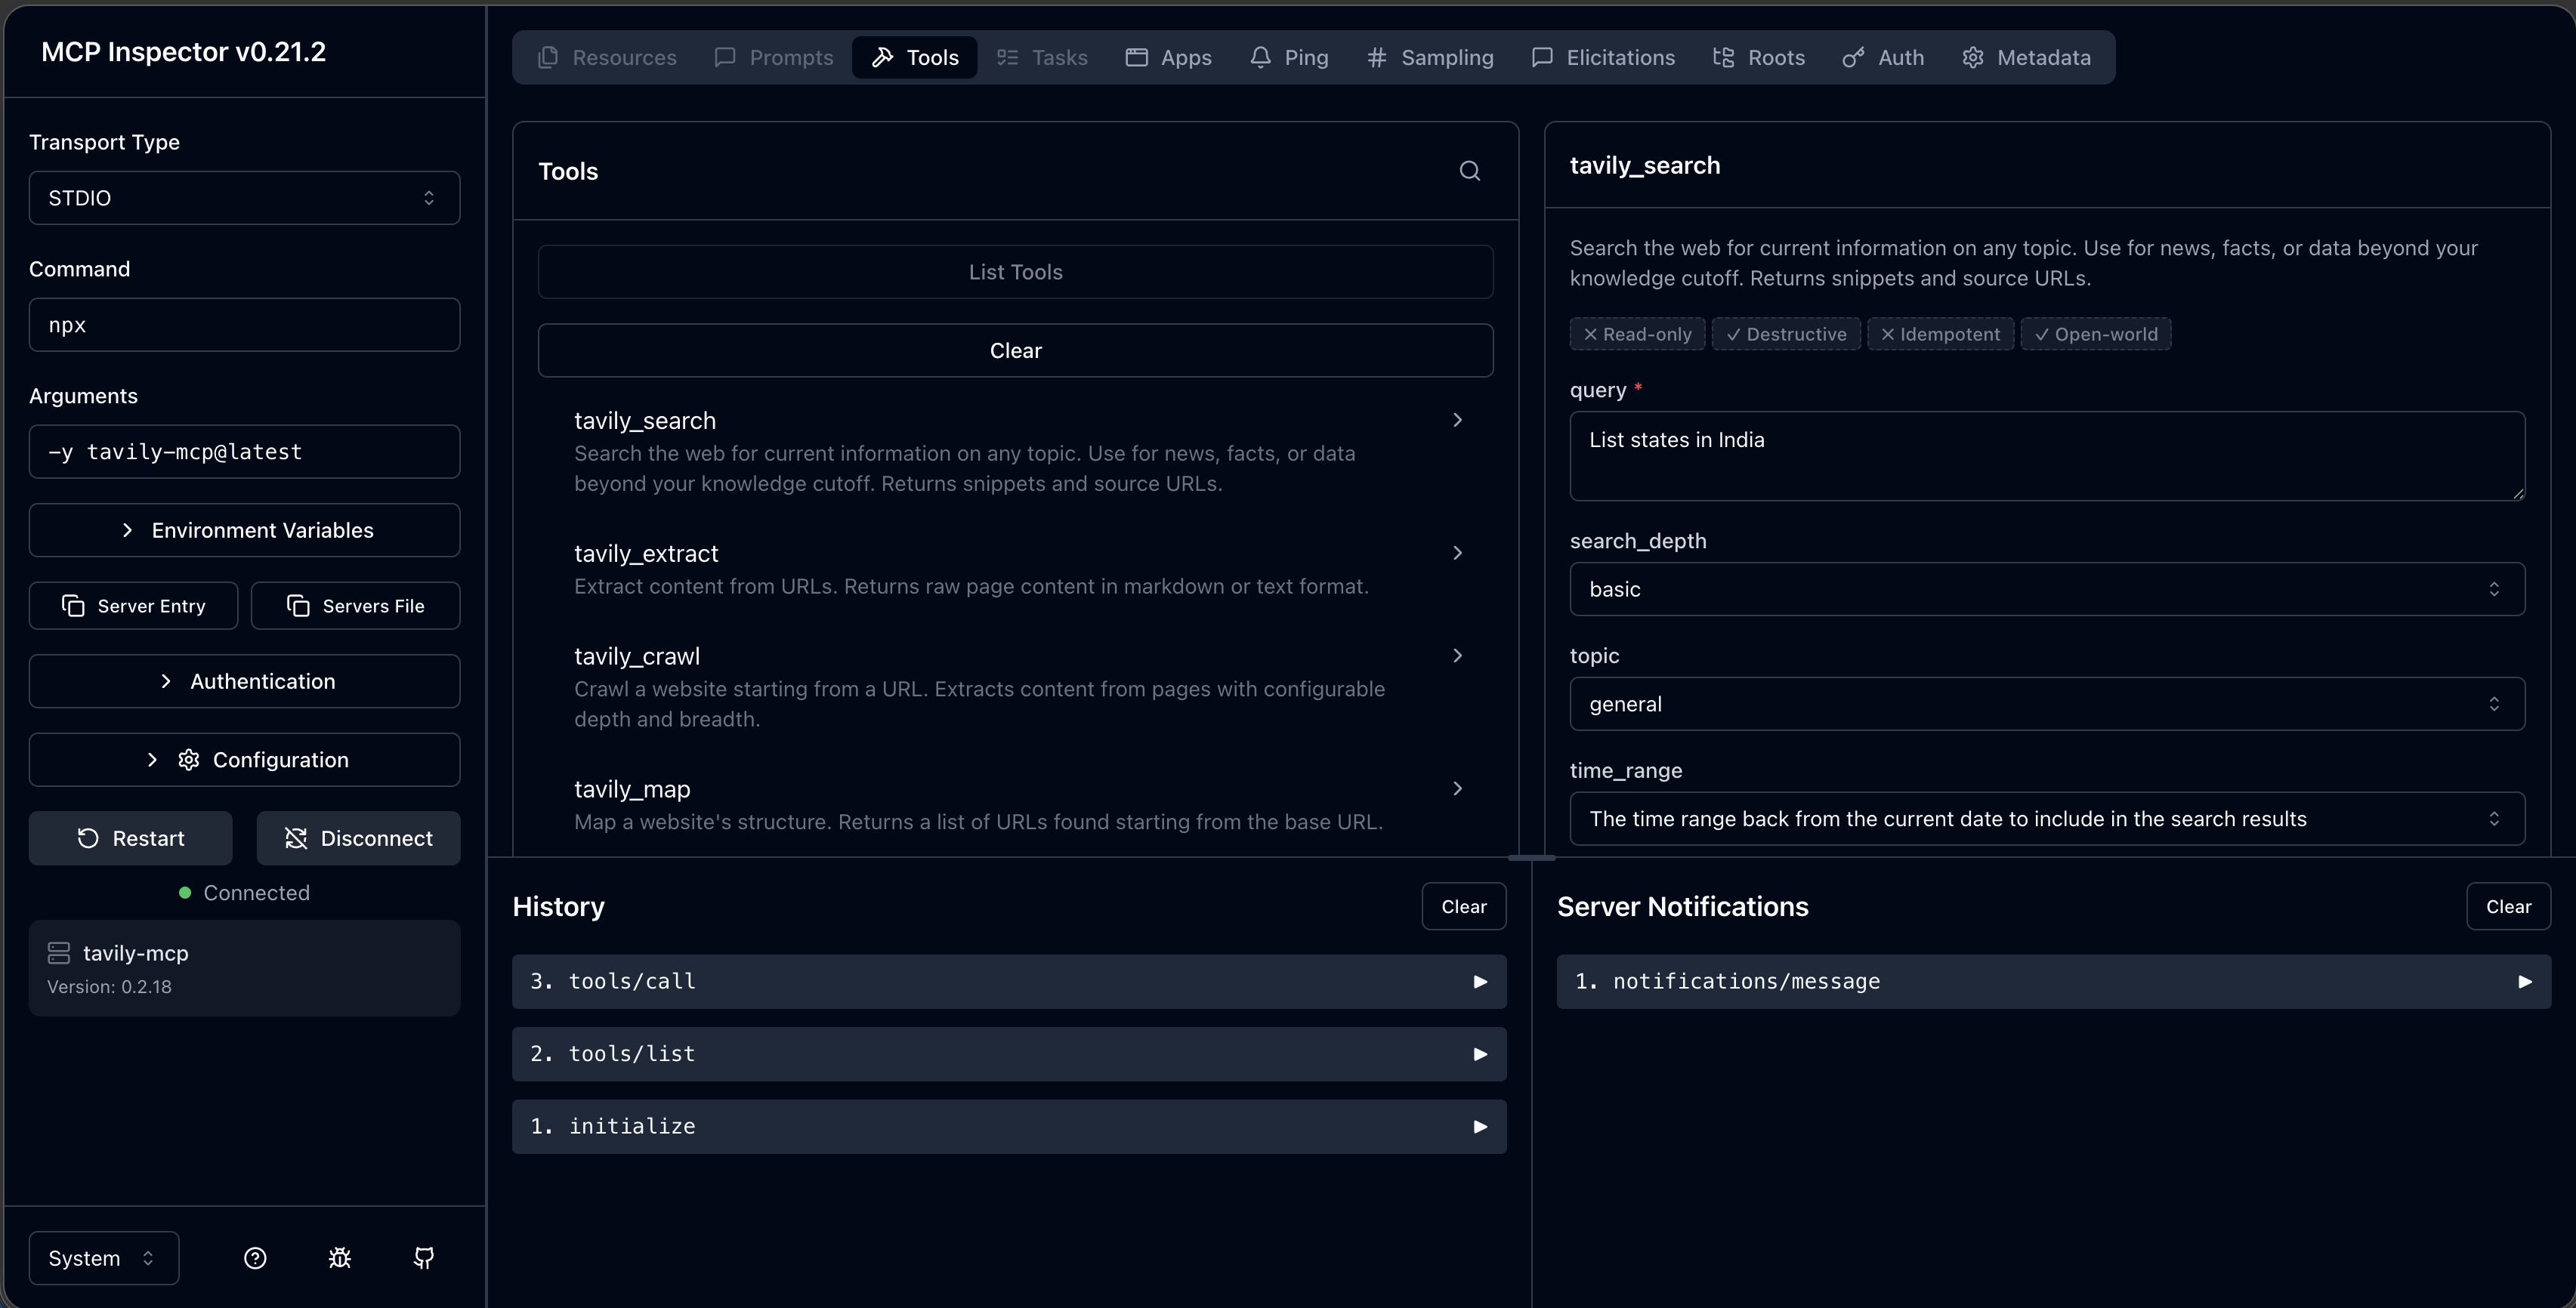Expand the 1. initialize history entry
The image size is (2576, 1308).
1009,1127
